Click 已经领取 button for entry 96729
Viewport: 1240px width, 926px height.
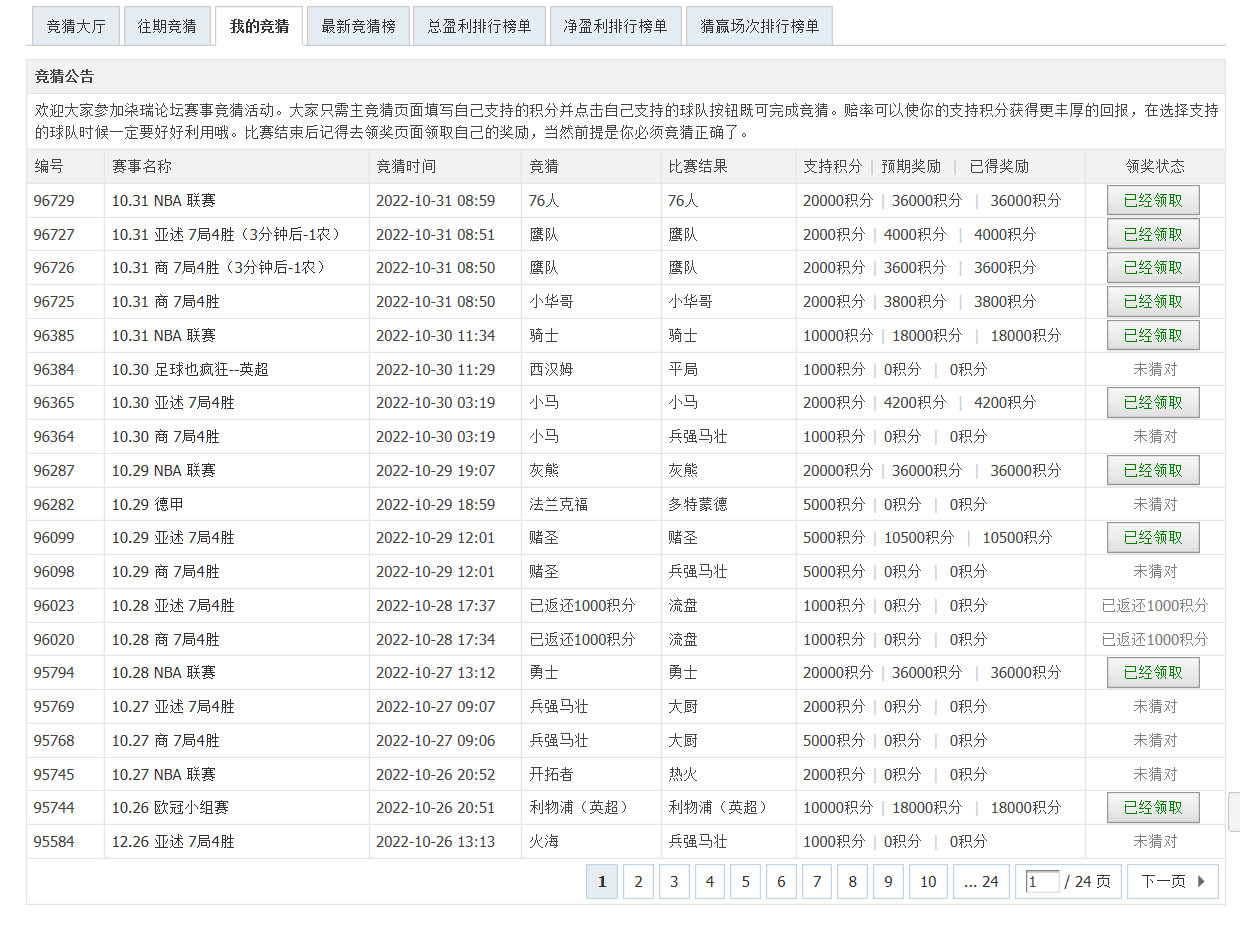click(x=1153, y=201)
